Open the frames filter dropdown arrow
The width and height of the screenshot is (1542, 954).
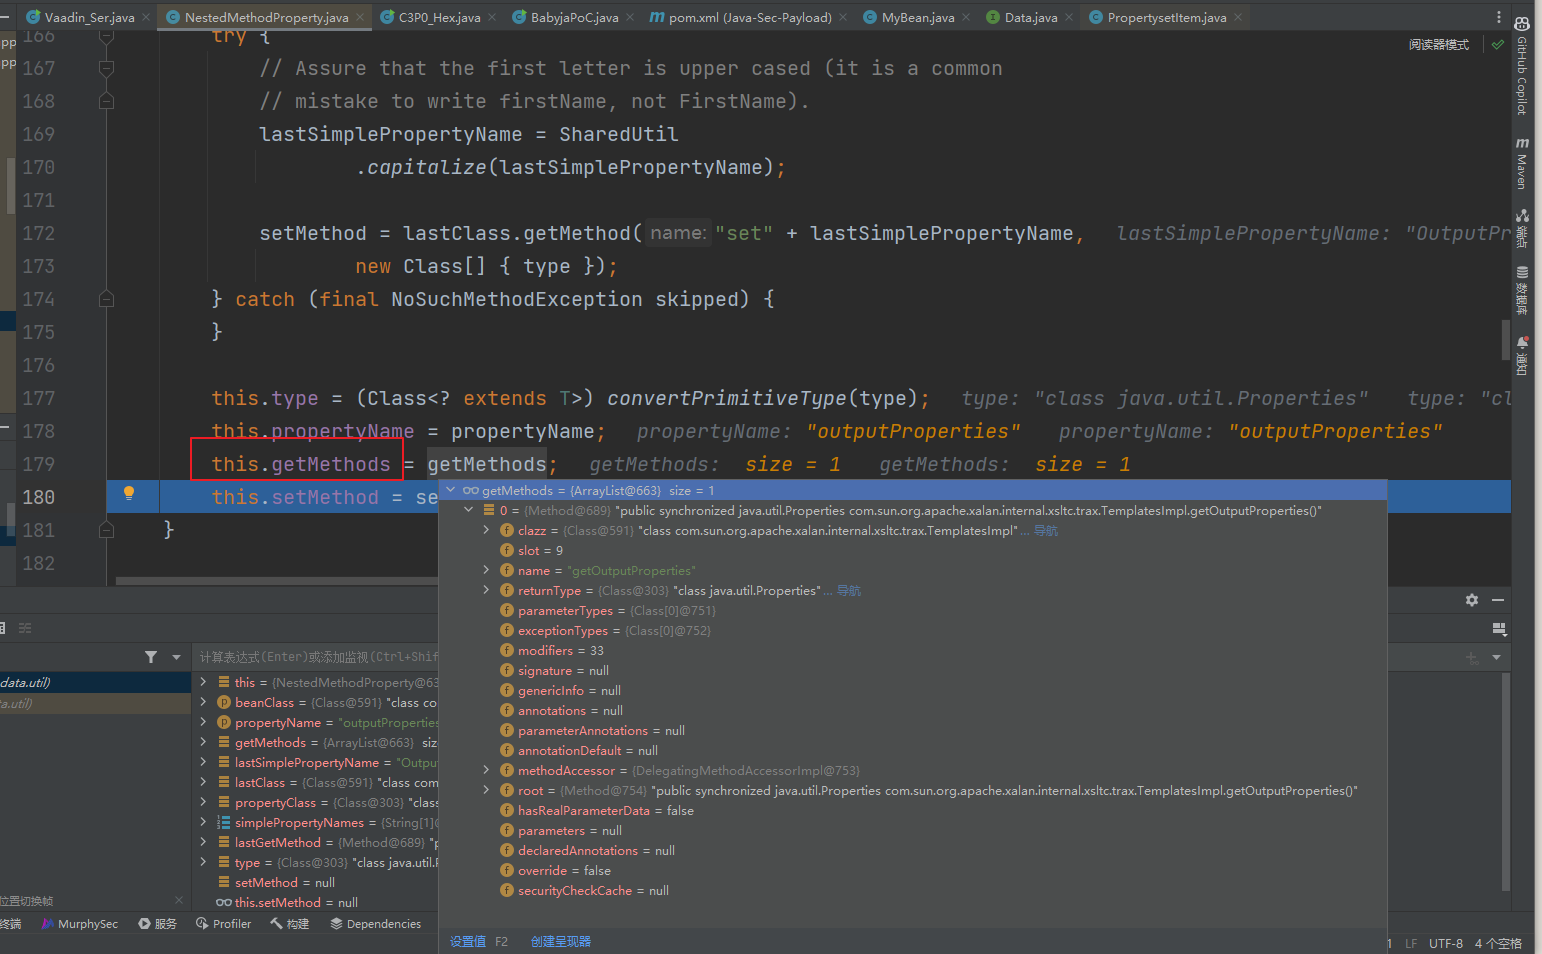176,657
